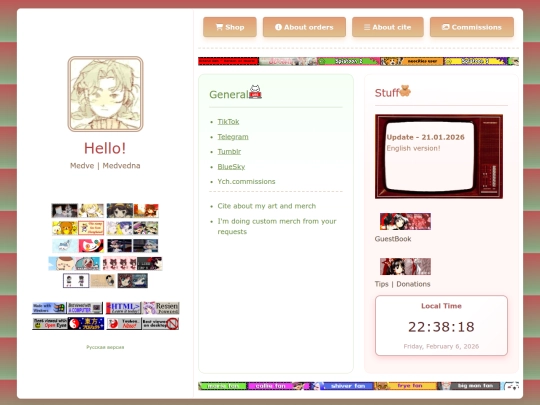Click the 'HTML learn it today' badge
The height and width of the screenshot is (405, 540).
tap(124, 308)
